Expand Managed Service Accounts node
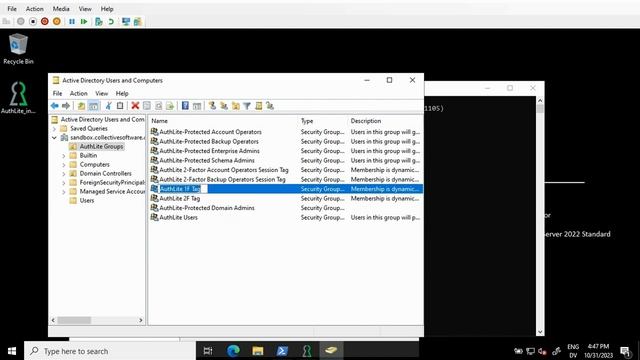The height and width of the screenshot is (360, 640). pos(64,191)
